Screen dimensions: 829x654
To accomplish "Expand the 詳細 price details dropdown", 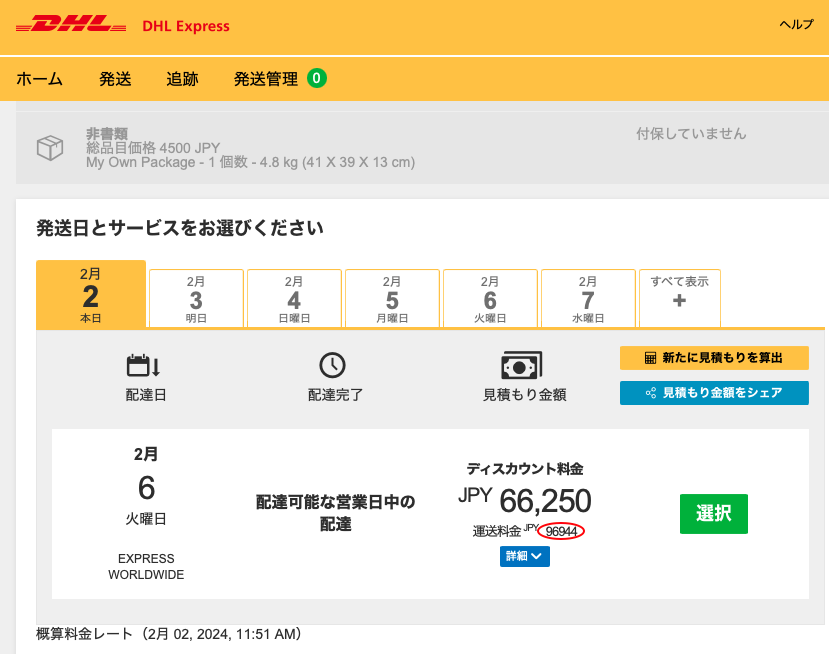I will coord(524,556).
